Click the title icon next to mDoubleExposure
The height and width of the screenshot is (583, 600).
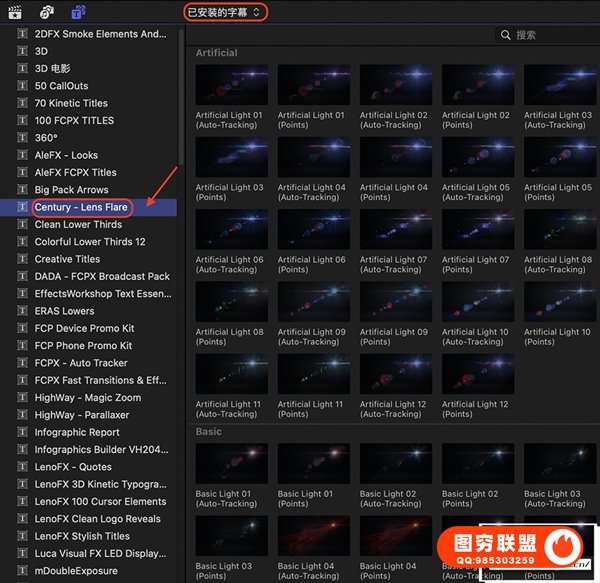coord(22,571)
